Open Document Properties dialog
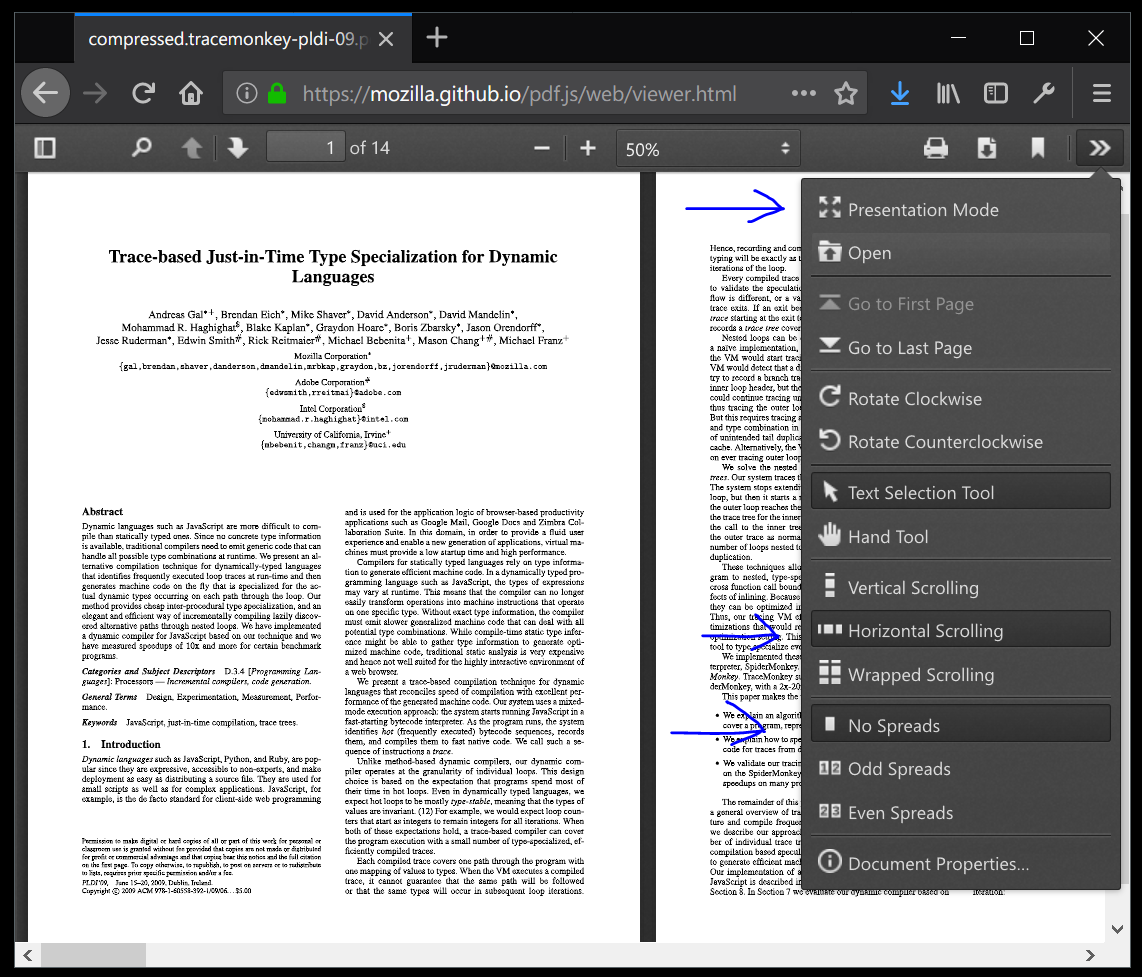This screenshot has width=1142, height=977. pos(961,863)
